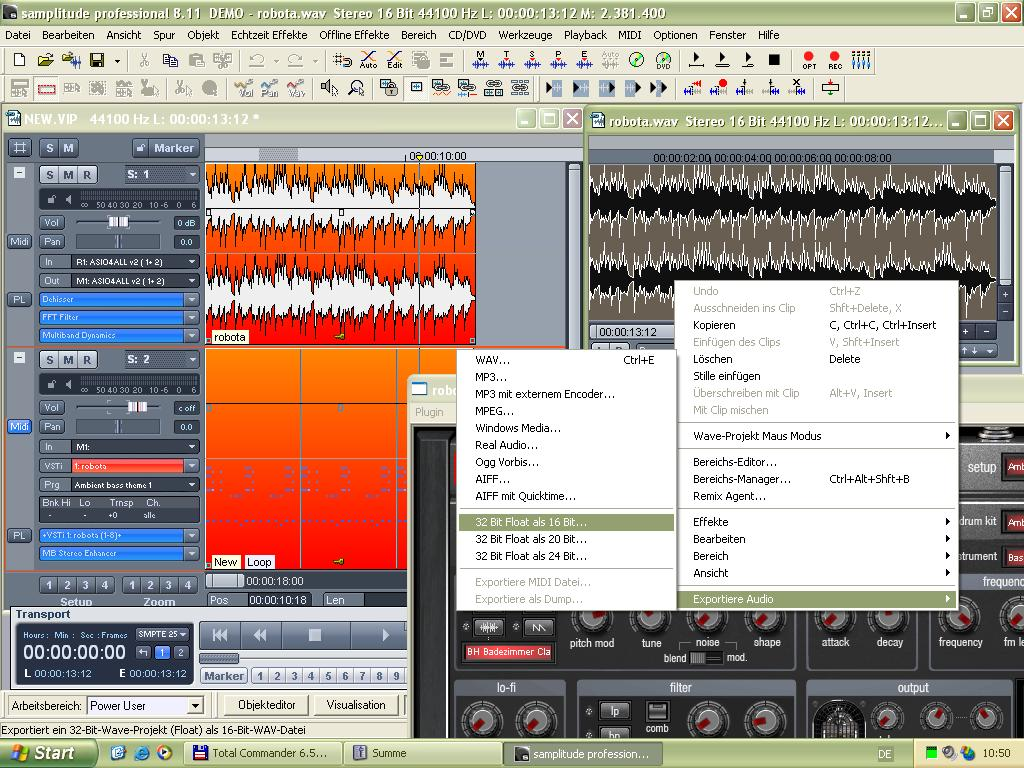This screenshot has height=768, width=1024.
Task: Click the grid icon in NEW.VIP track header
Action: coord(20,148)
